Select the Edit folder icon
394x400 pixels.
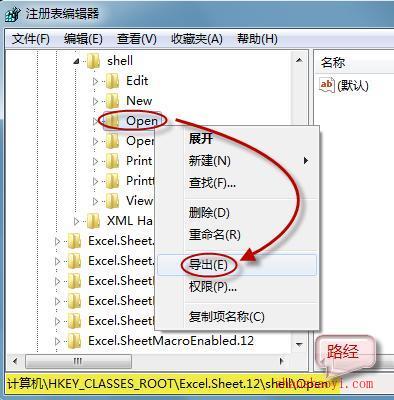click(x=112, y=81)
